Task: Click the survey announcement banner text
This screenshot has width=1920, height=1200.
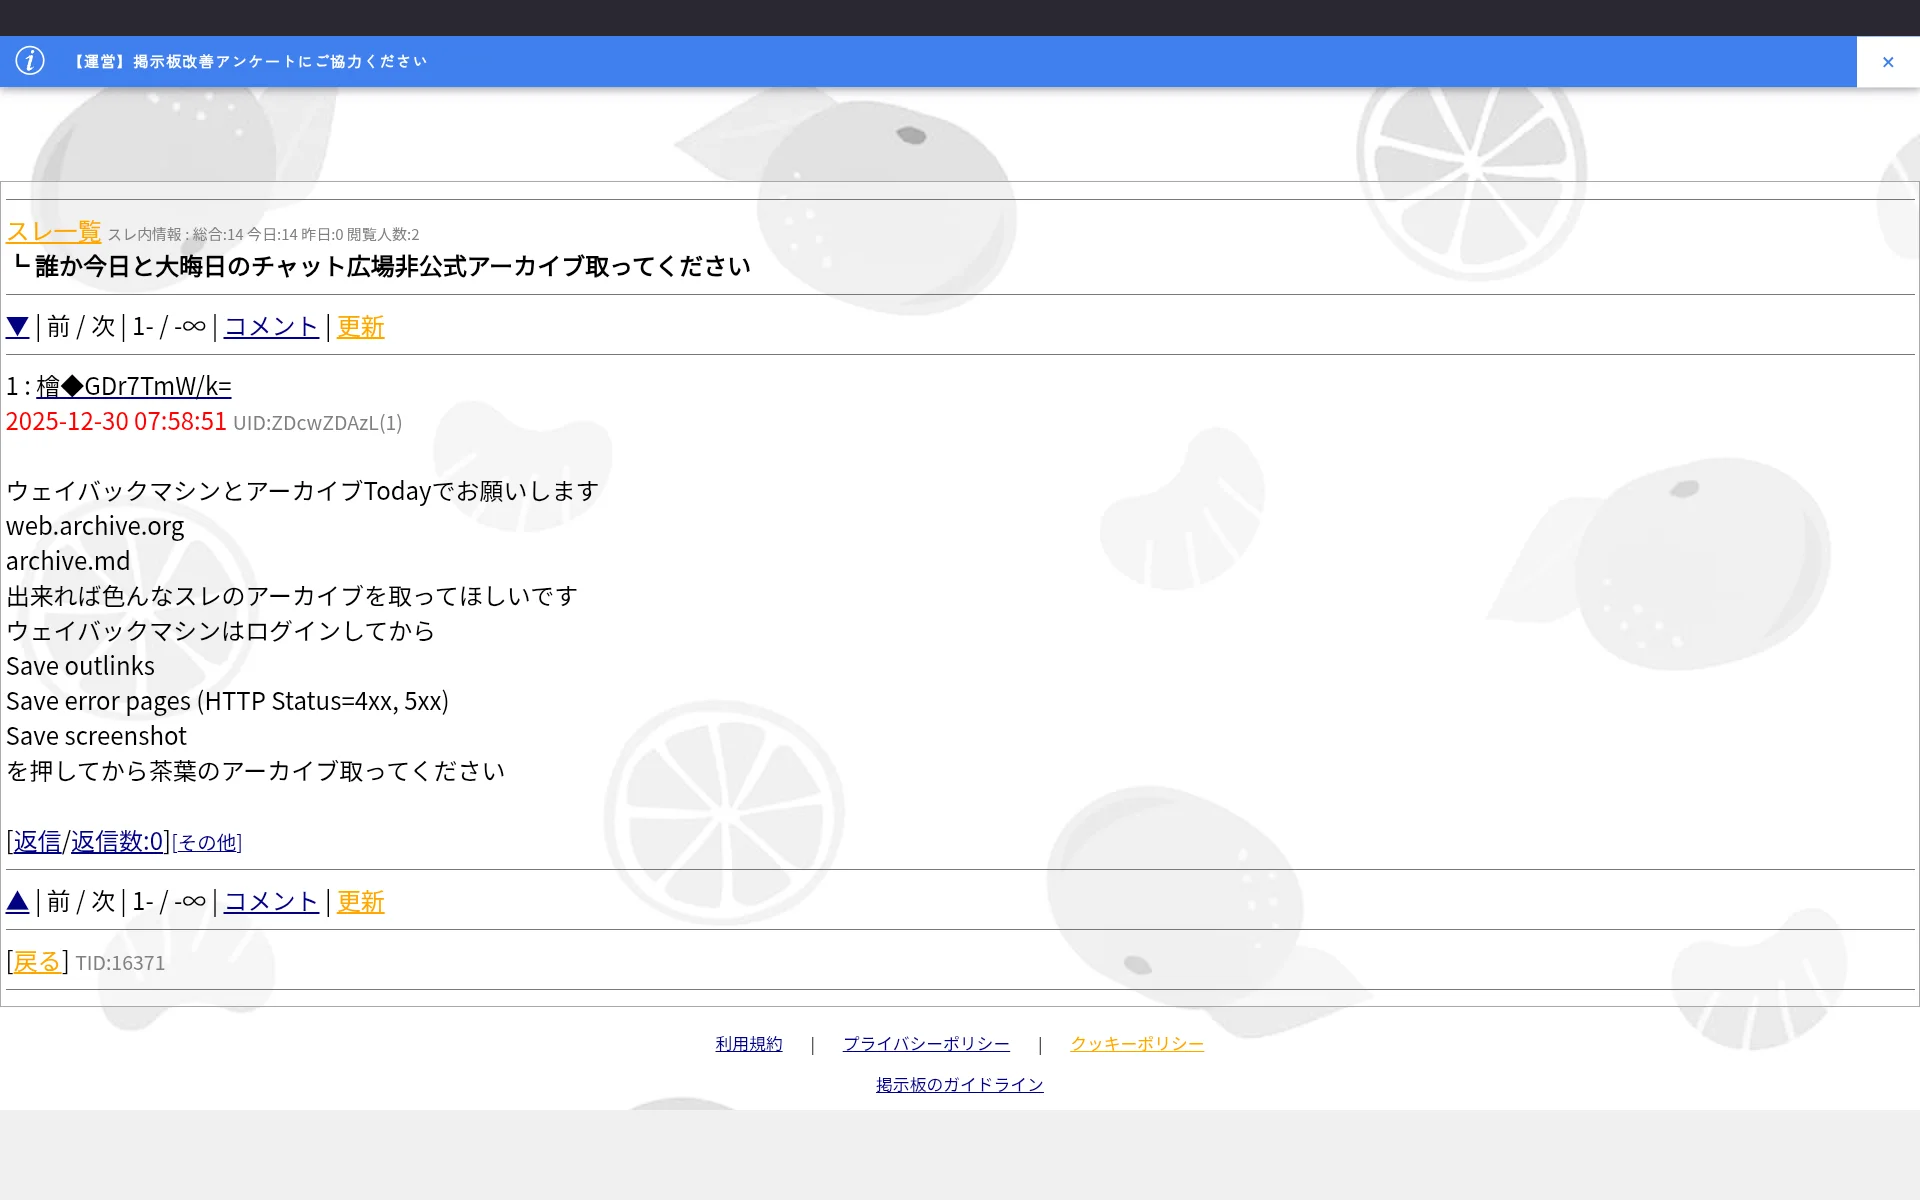Action: (250, 62)
